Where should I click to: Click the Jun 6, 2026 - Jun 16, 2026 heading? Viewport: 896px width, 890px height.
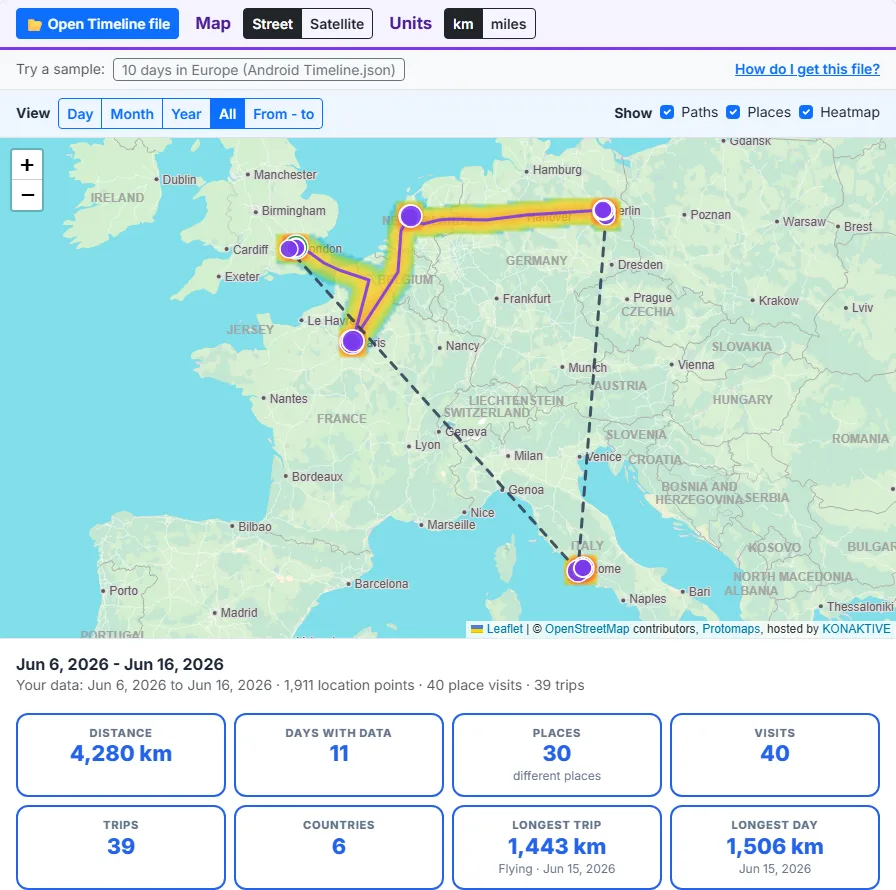click(120, 664)
